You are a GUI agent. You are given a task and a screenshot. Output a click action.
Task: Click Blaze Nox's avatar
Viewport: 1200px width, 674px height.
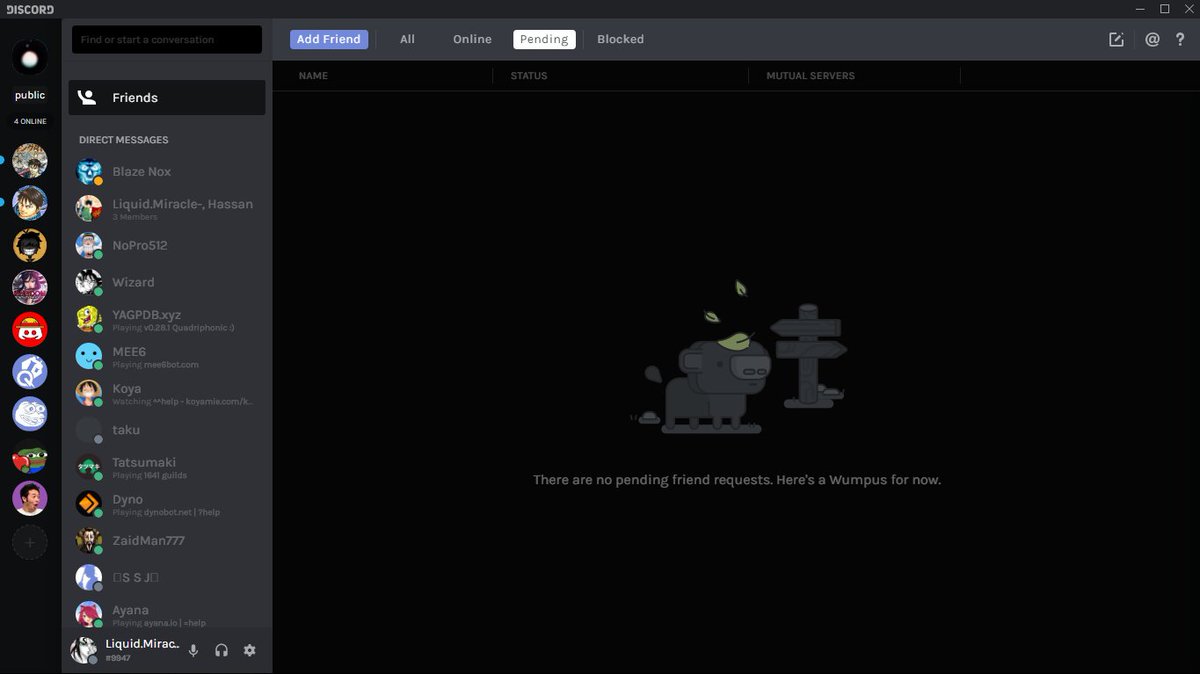pos(89,172)
